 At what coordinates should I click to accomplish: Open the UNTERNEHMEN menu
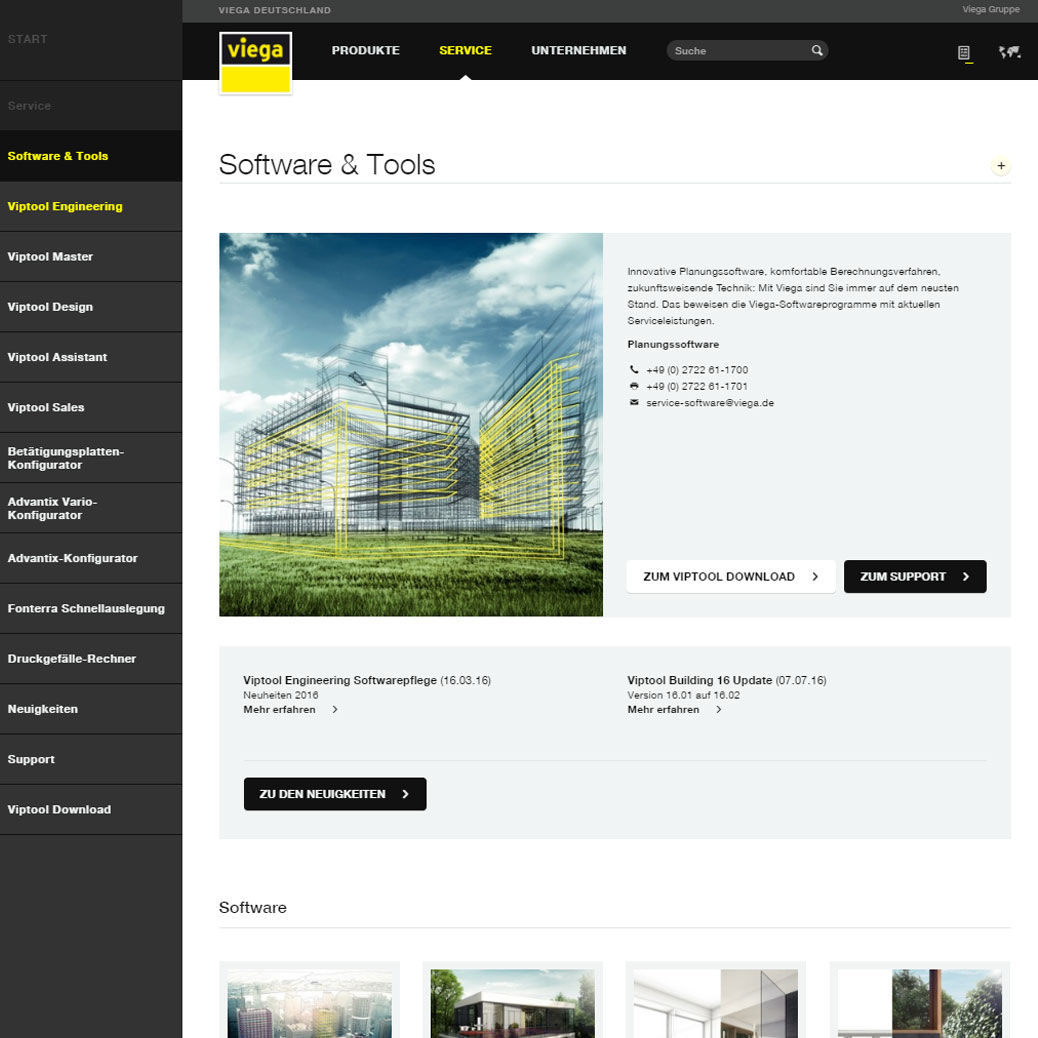click(x=579, y=50)
